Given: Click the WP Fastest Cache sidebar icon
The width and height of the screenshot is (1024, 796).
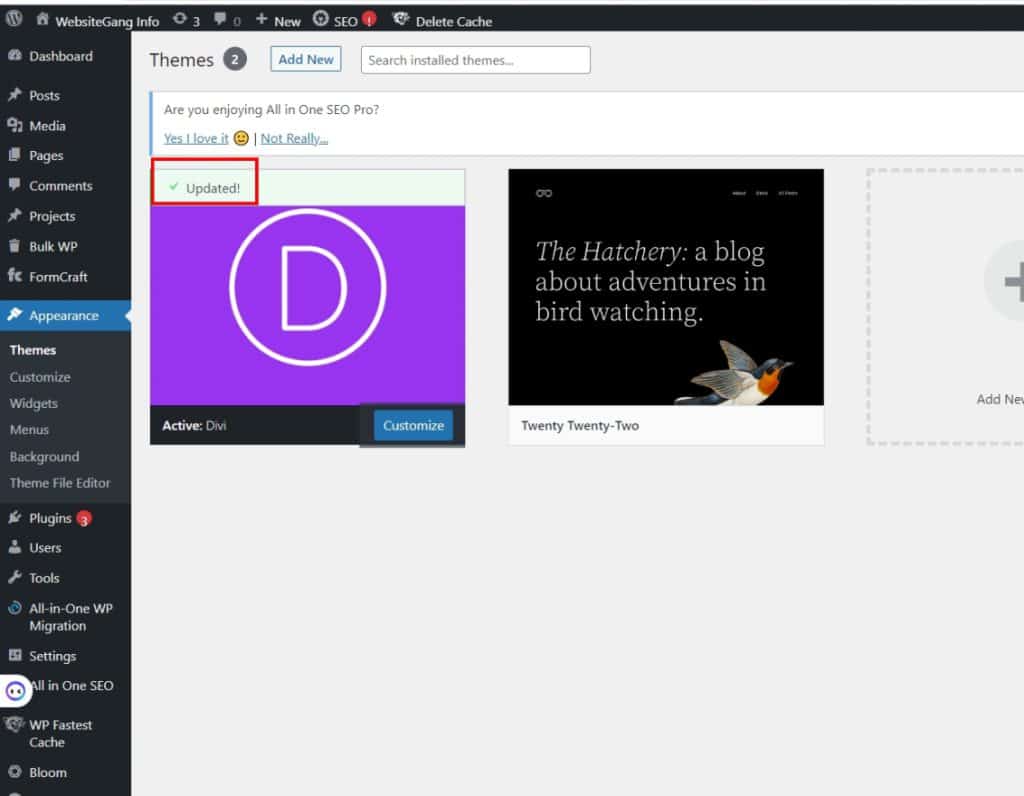Looking at the screenshot, I should coord(14,724).
